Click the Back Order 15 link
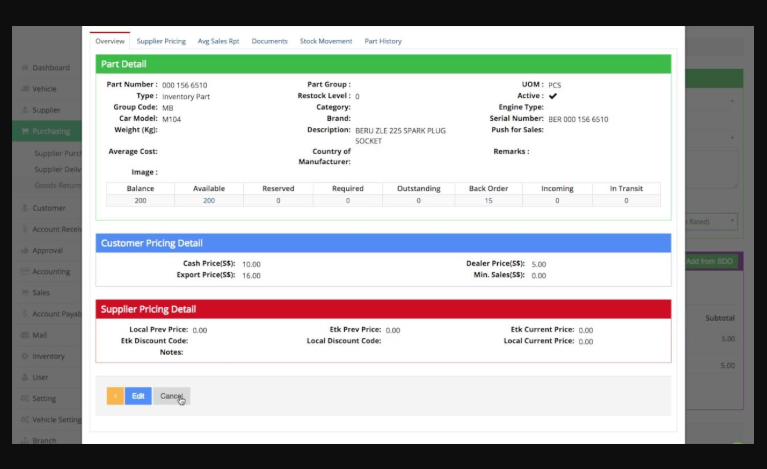 tap(488, 201)
